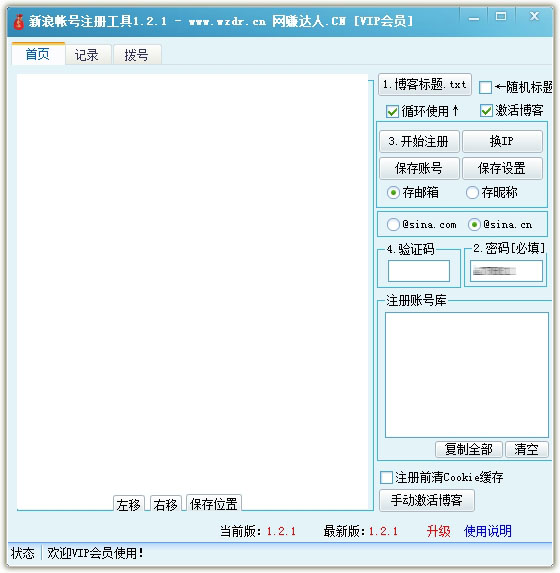
Task: Open the 拨号 tab
Action: [137, 55]
